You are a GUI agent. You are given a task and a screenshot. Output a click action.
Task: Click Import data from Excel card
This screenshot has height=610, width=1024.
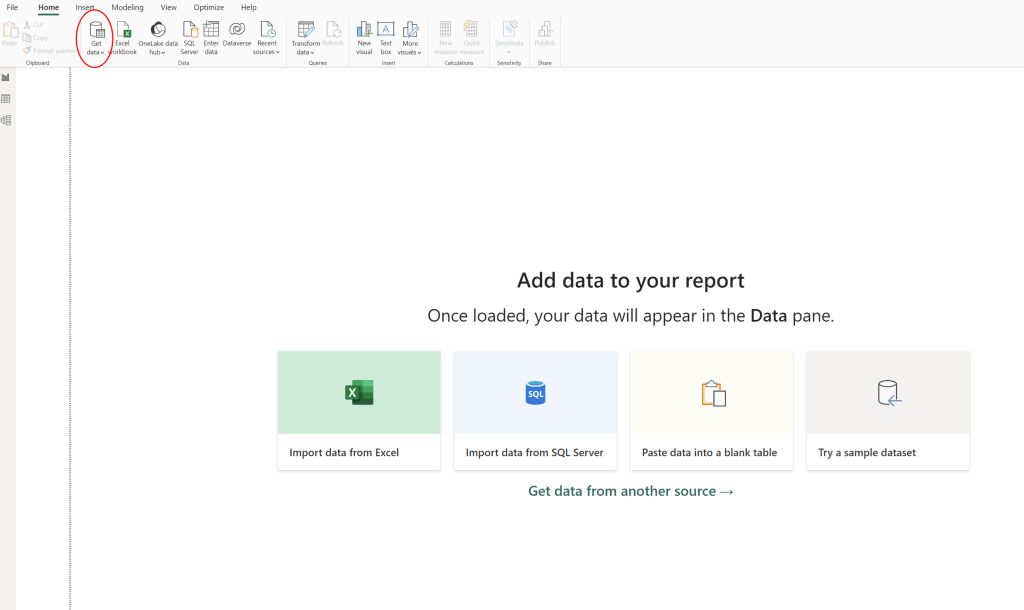359,410
